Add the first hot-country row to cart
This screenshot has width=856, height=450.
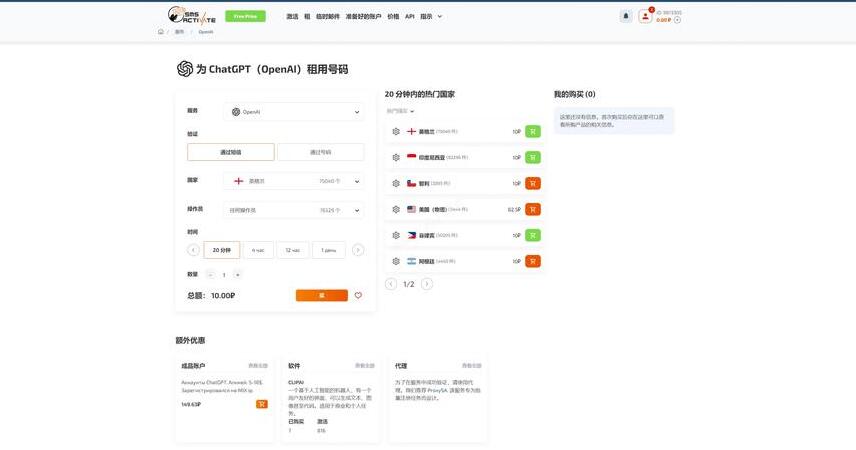coord(533,132)
